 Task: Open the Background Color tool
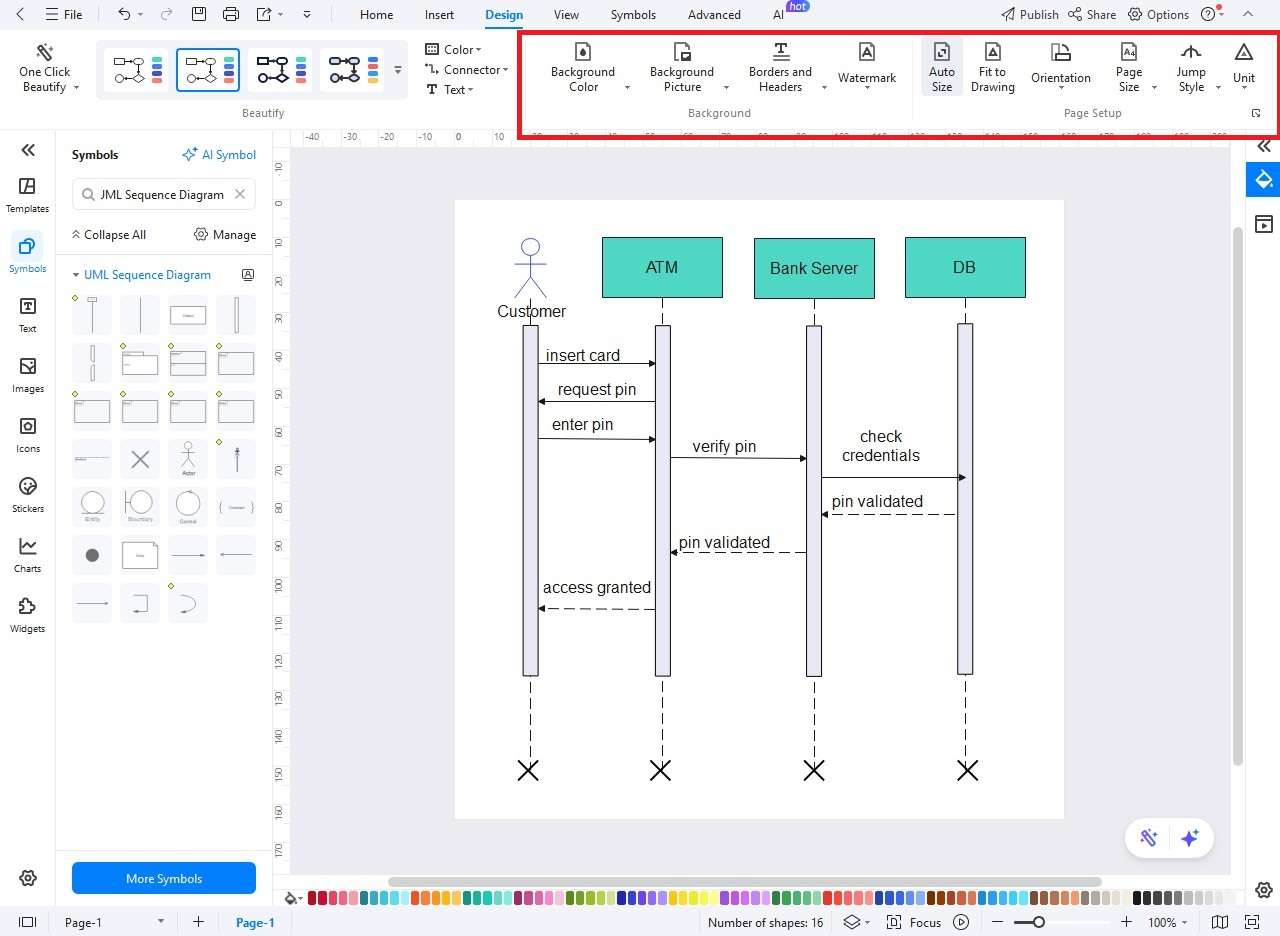click(x=583, y=67)
